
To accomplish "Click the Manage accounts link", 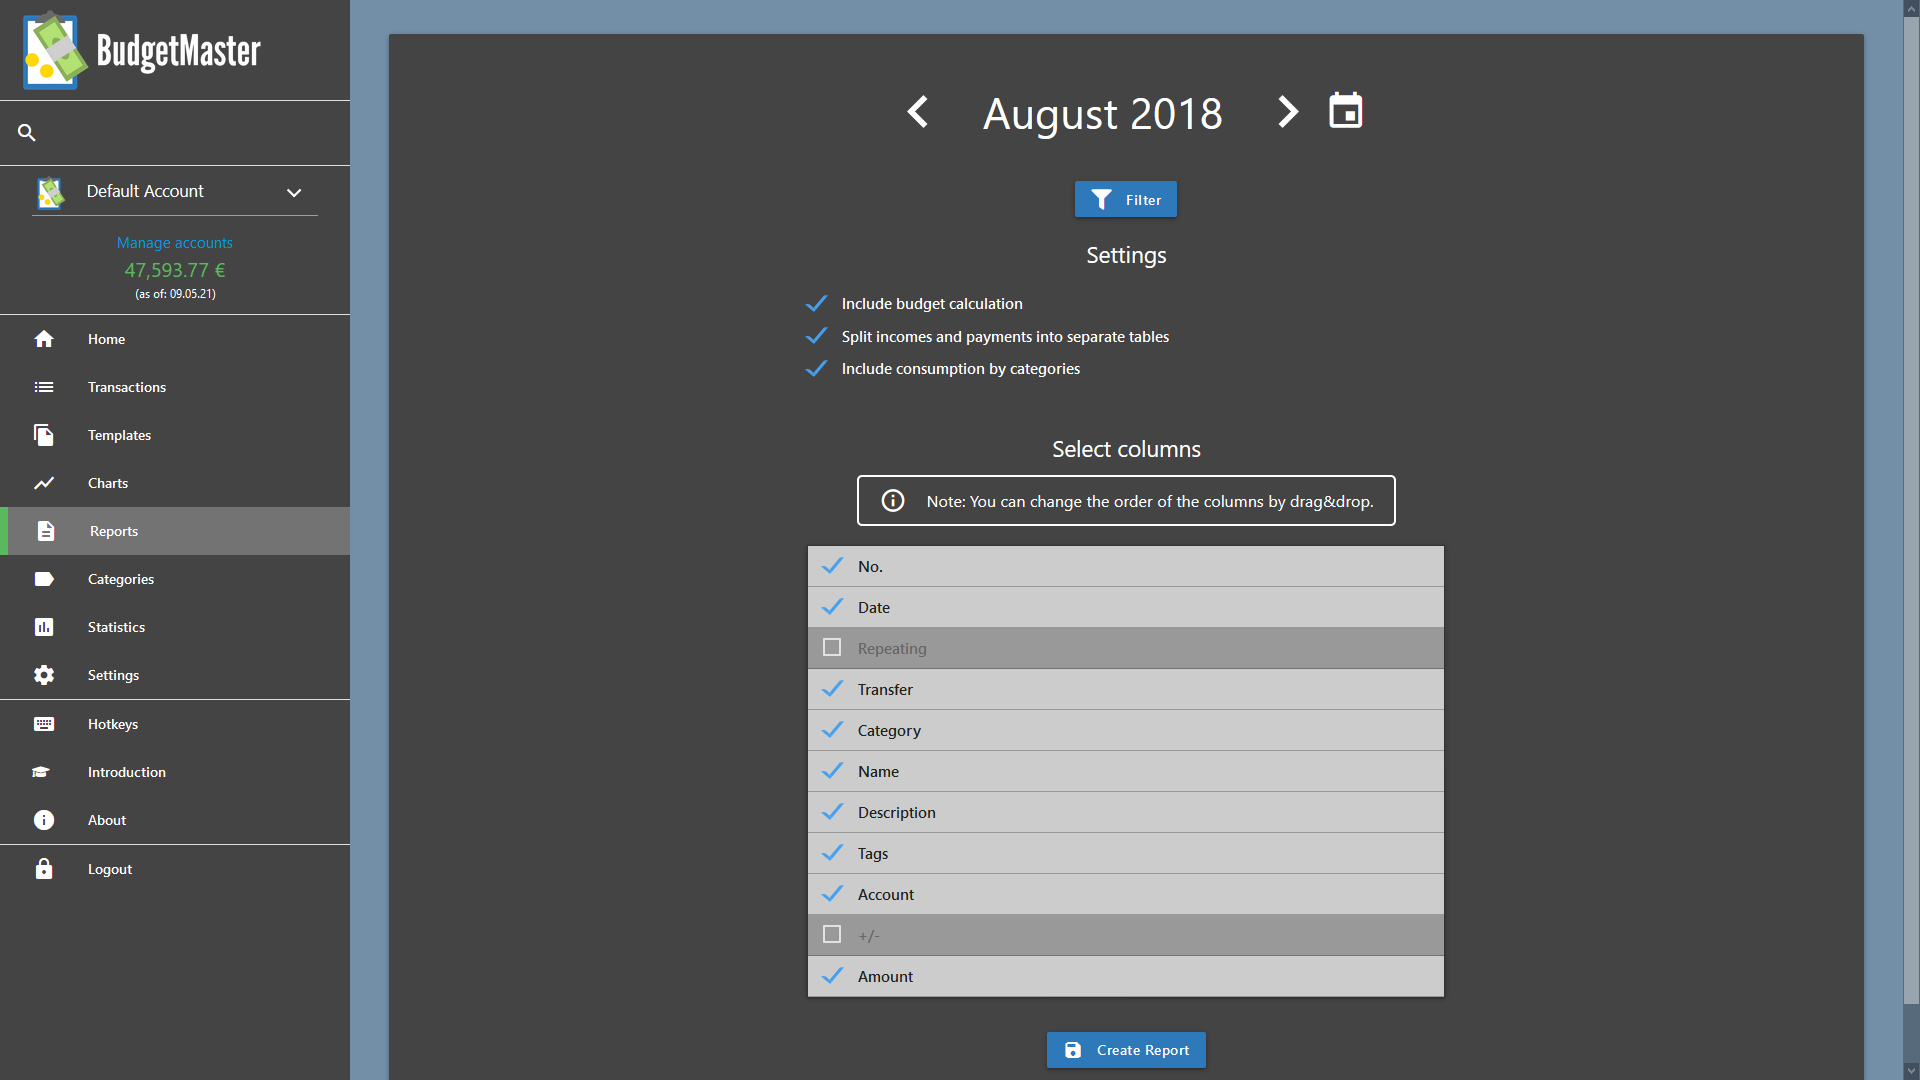I will click(174, 243).
